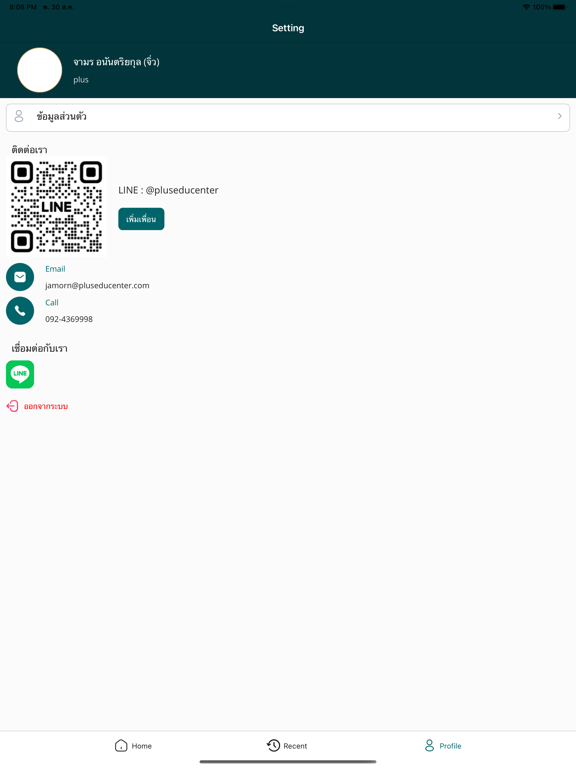Select the Profile tab

(443, 746)
